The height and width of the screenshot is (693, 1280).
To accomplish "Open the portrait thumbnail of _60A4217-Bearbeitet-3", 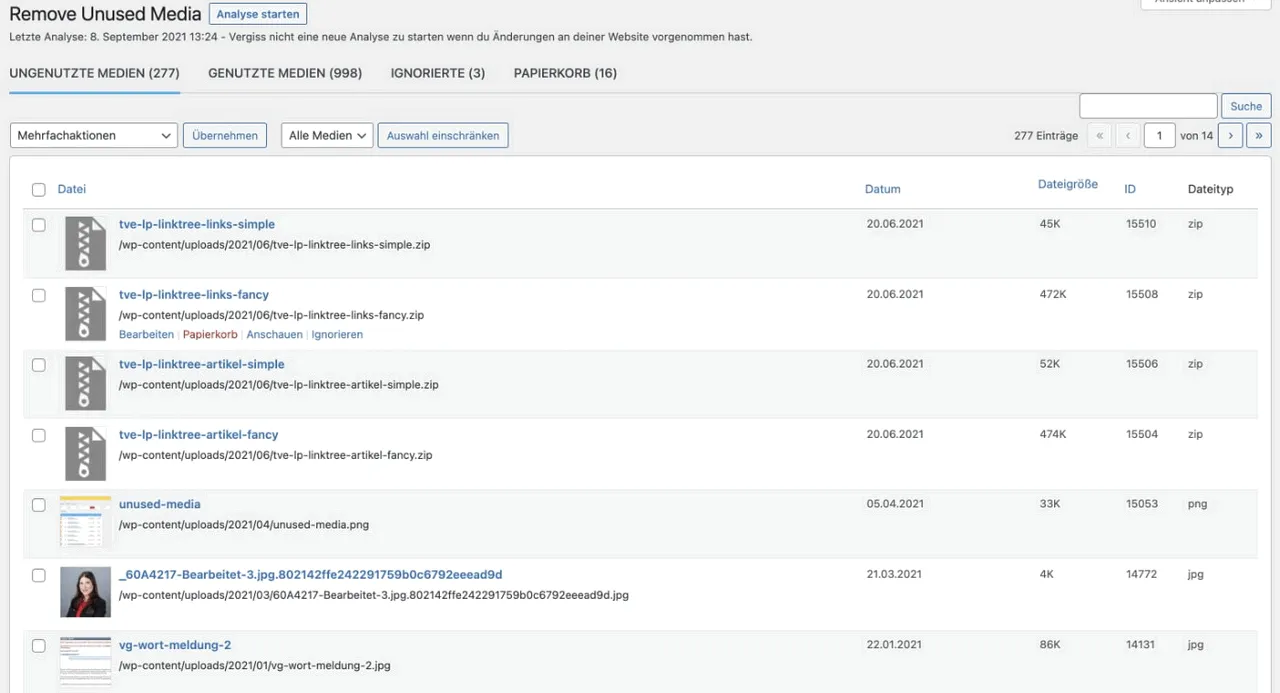I will 85,592.
